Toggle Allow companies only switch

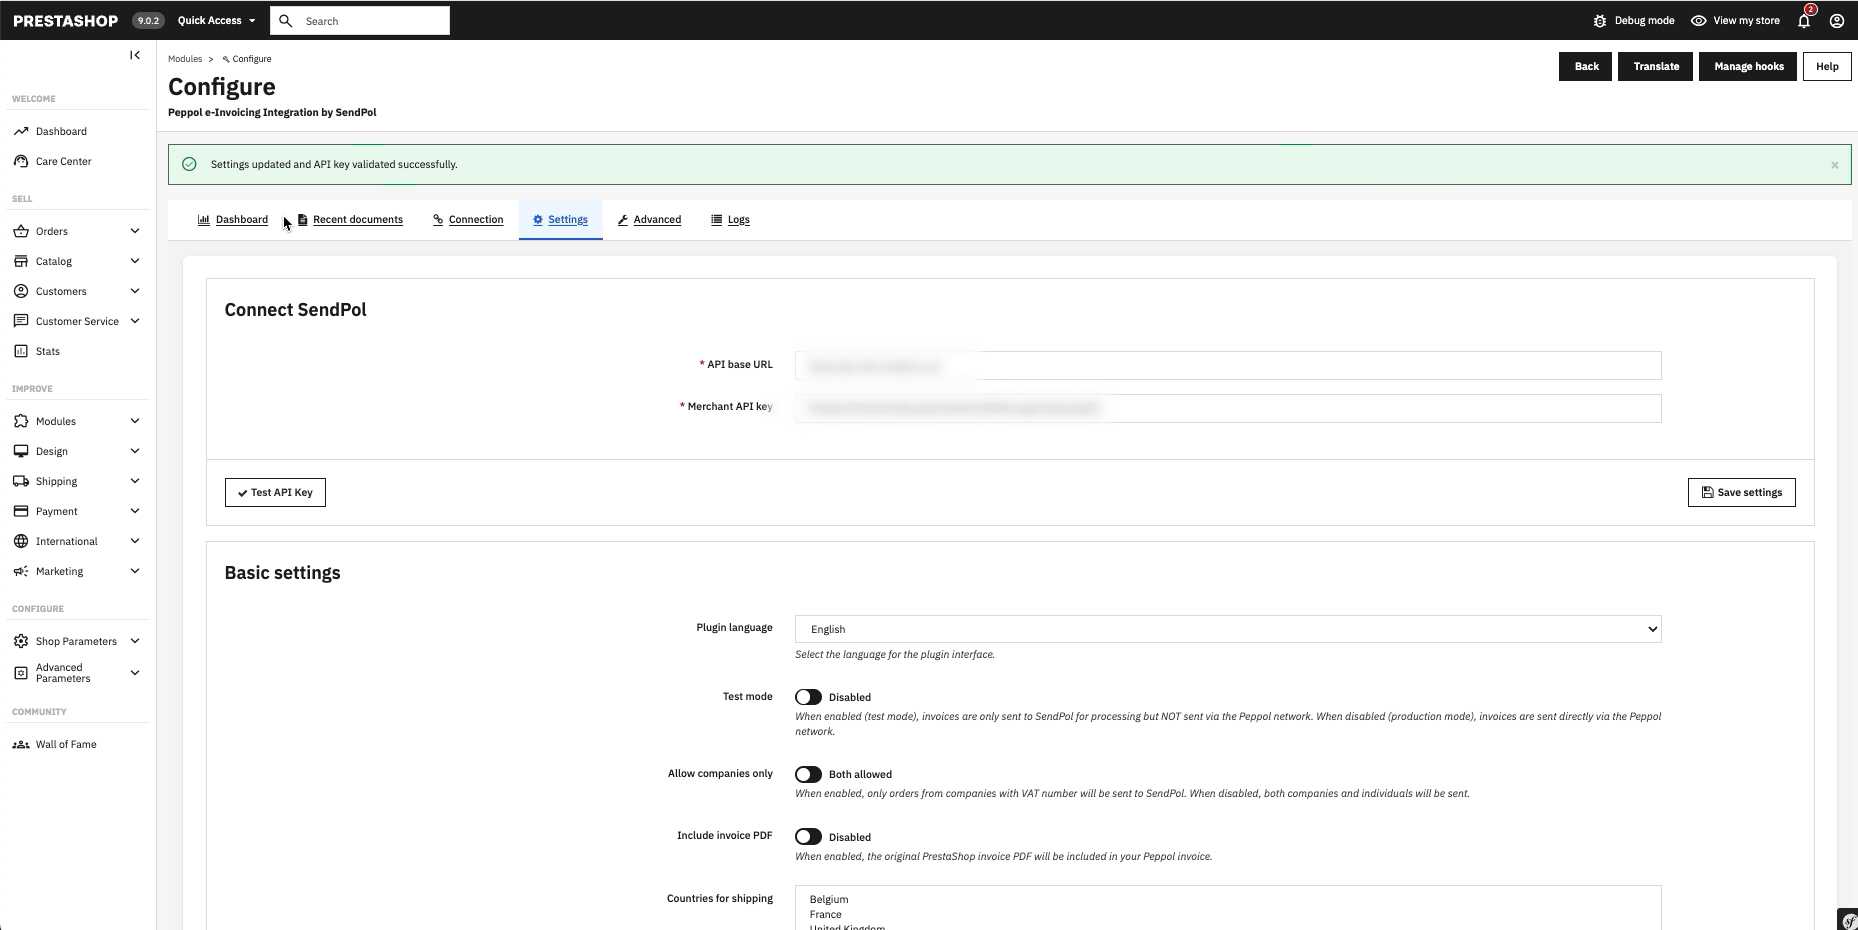(x=808, y=774)
